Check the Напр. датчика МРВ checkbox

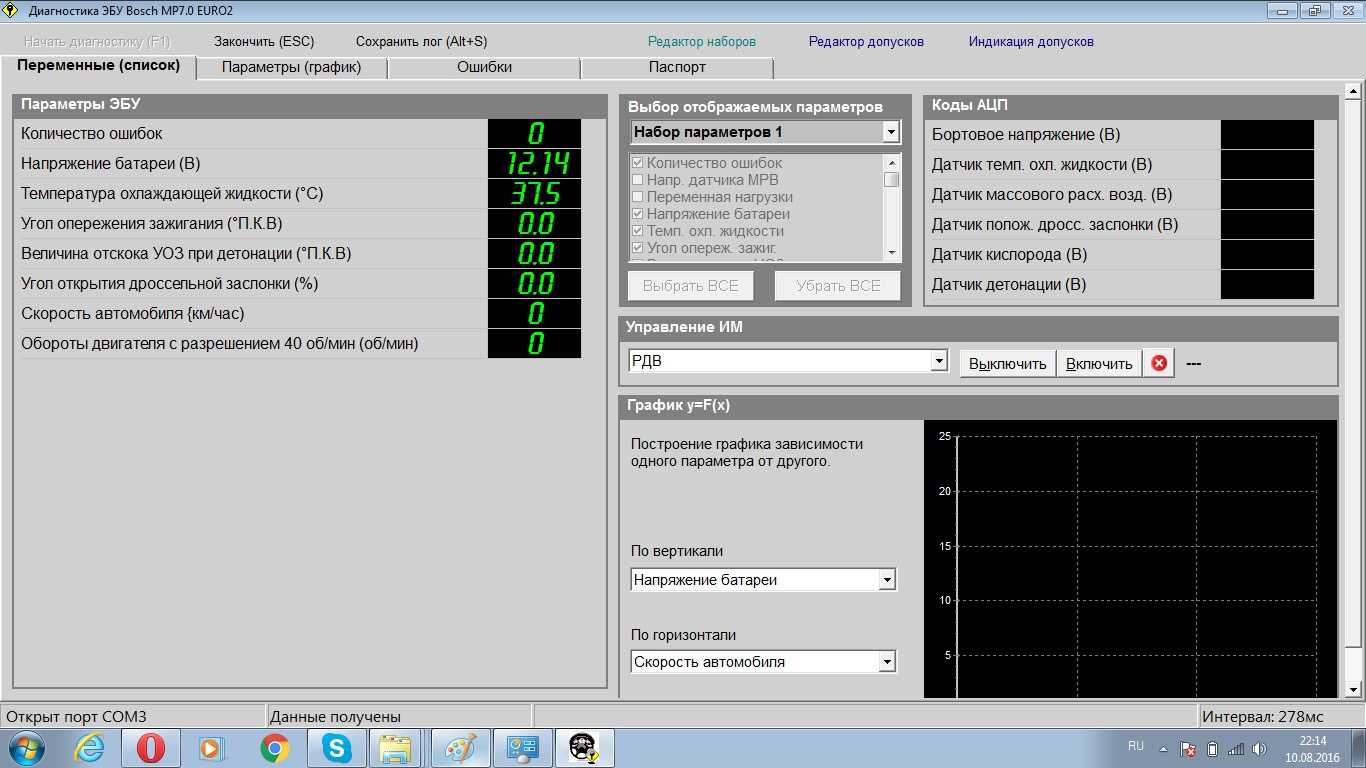[x=637, y=180]
